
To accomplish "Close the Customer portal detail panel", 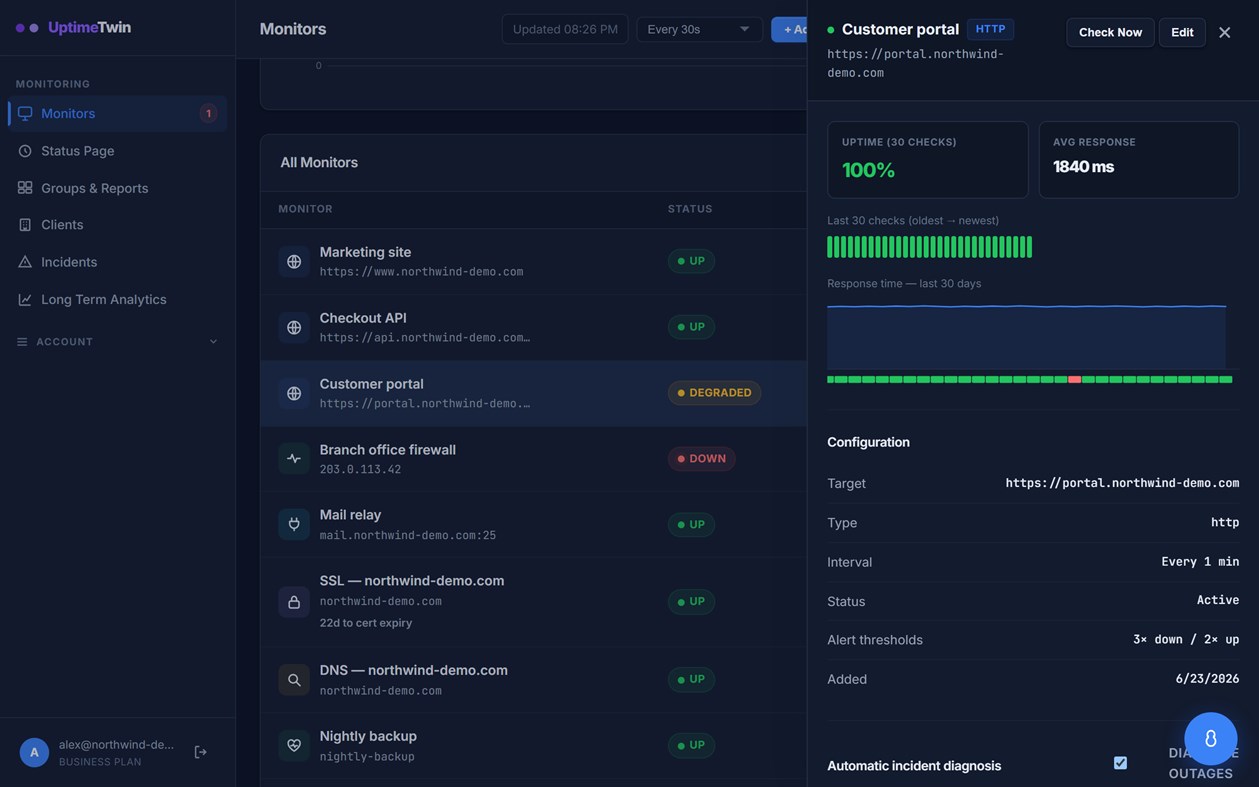I will click(1225, 32).
